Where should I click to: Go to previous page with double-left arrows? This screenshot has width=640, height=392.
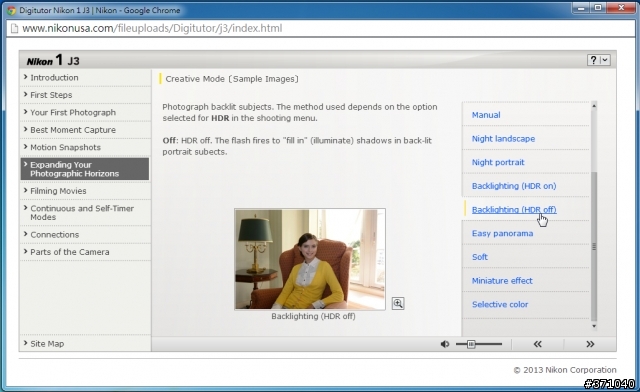[x=538, y=344]
